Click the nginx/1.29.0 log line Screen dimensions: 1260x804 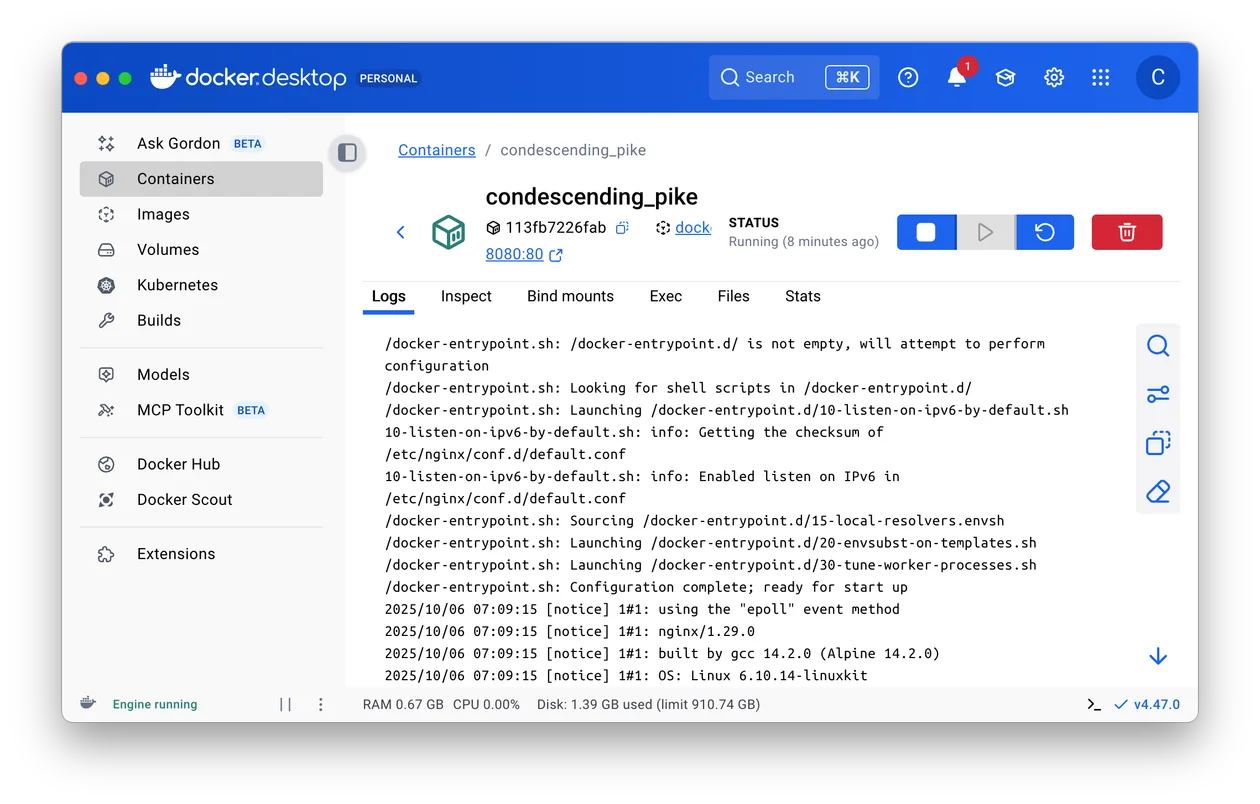click(570, 631)
